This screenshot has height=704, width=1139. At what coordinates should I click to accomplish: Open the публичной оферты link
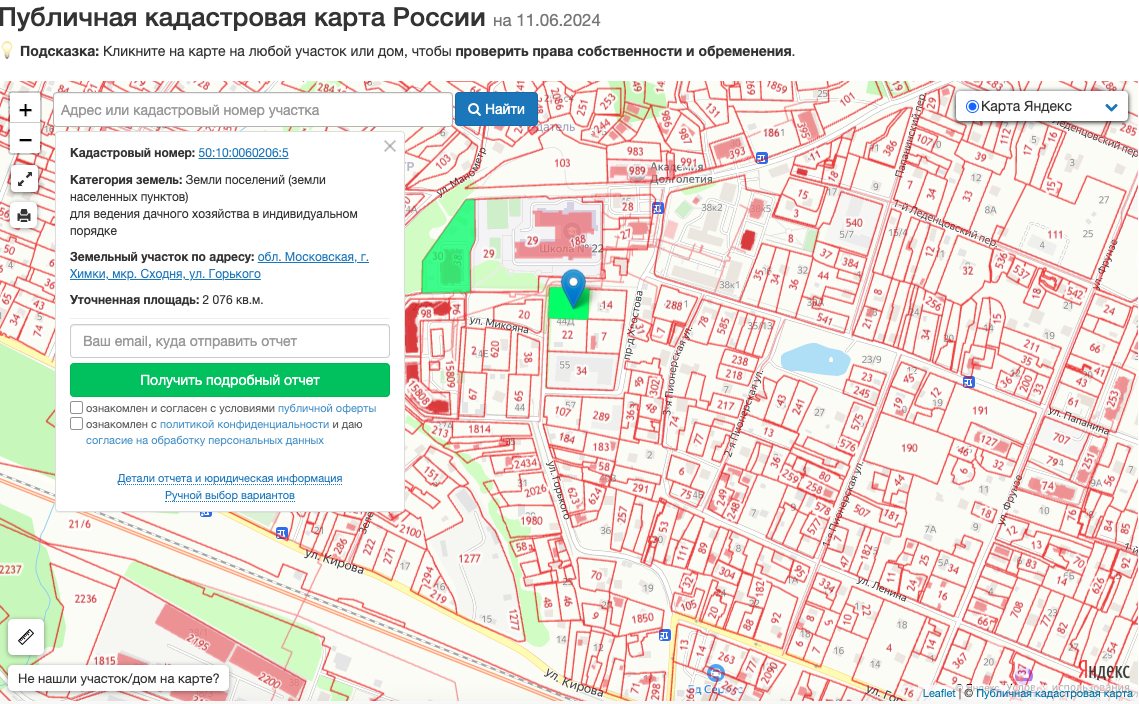(327, 408)
